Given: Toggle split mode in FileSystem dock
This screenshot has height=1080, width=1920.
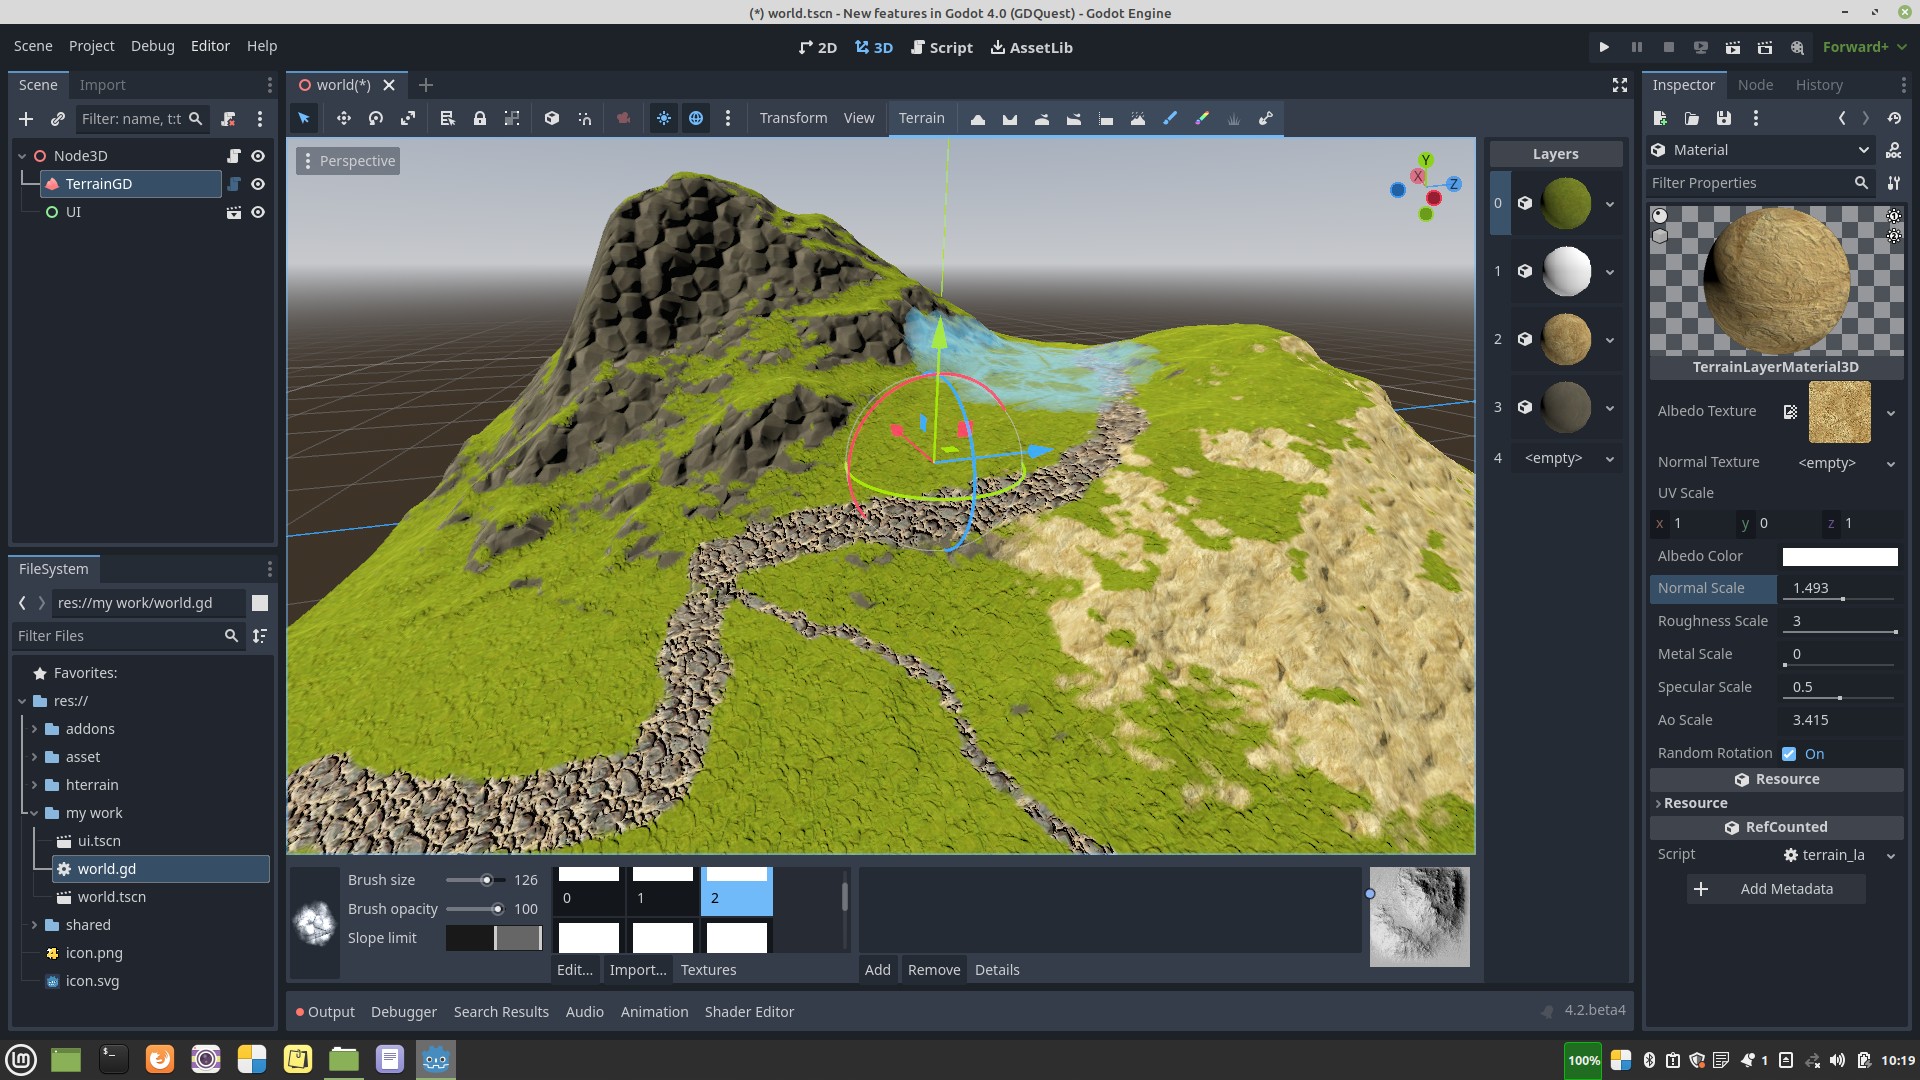Looking at the screenshot, I should coord(260,603).
